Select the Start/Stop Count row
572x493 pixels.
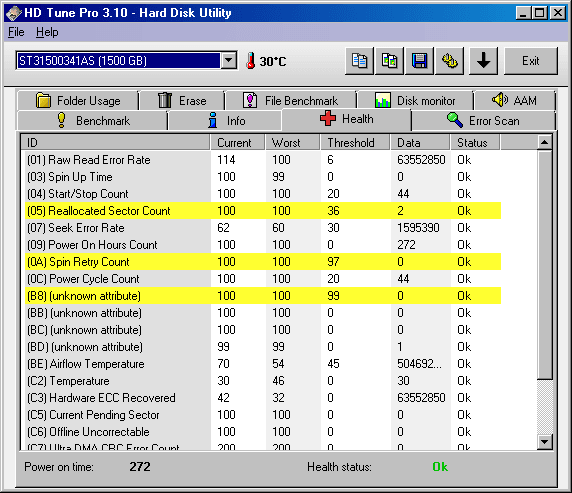tap(263, 194)
